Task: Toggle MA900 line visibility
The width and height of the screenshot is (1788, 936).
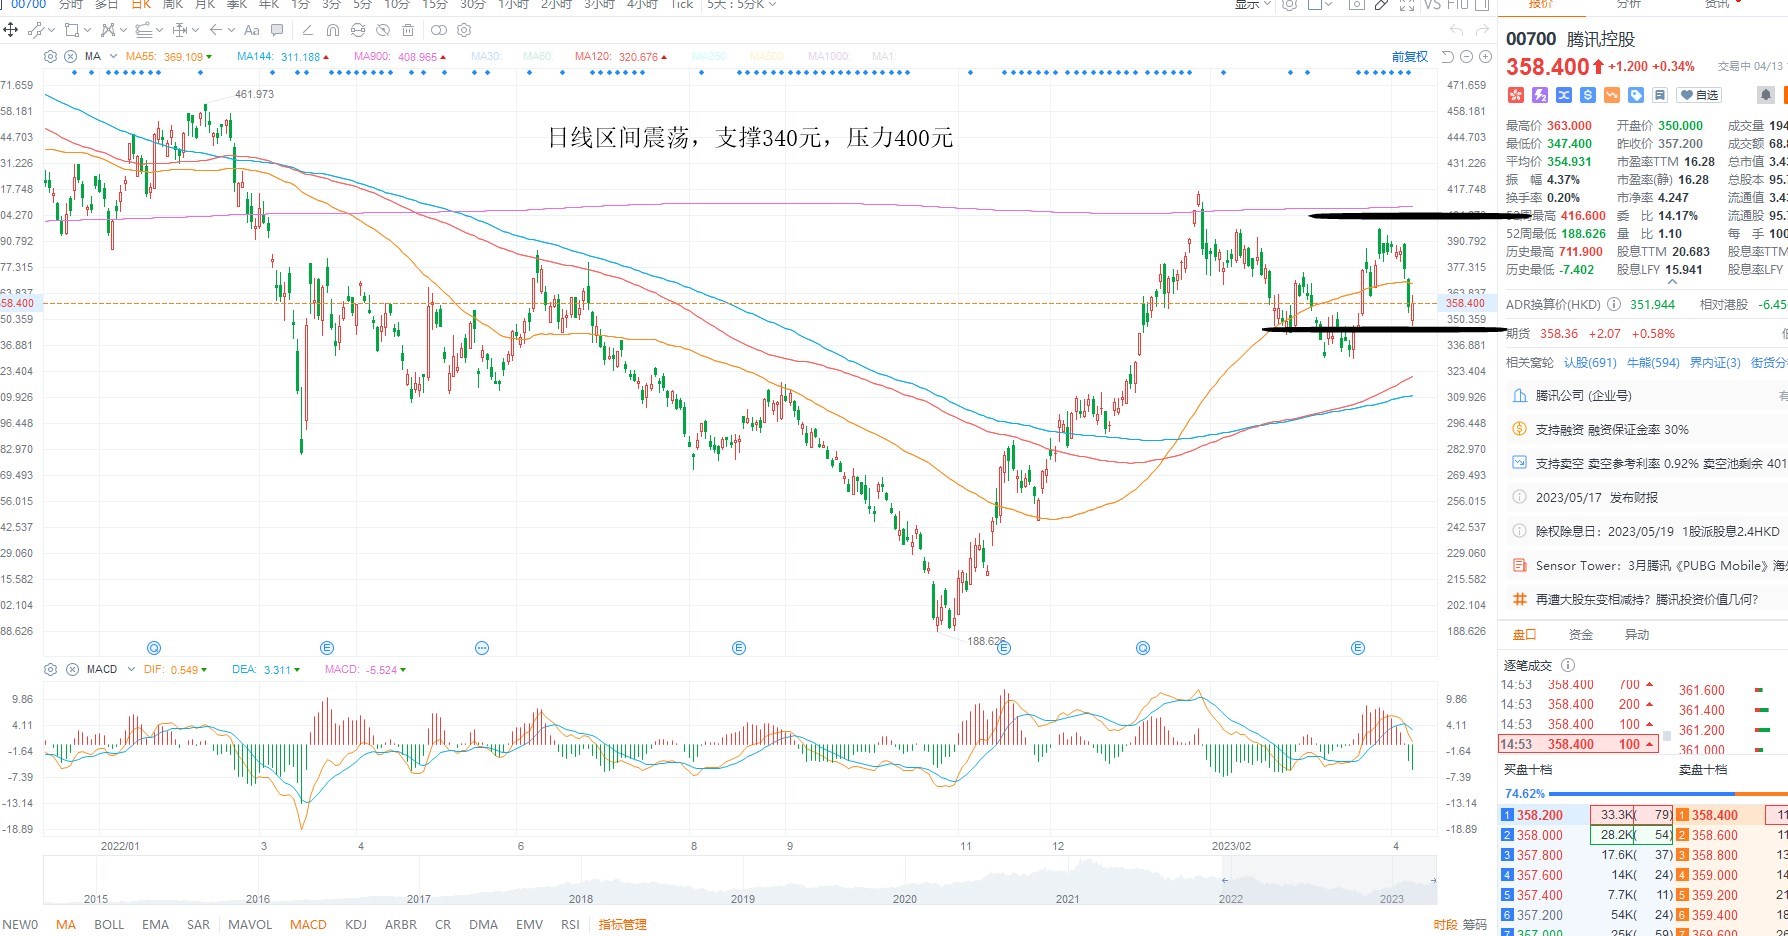Action: (400, 57)
